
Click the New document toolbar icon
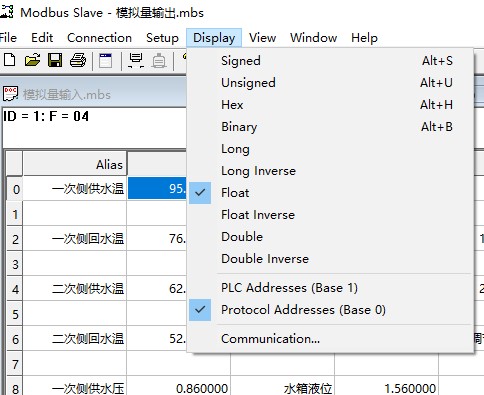(9, 61)
